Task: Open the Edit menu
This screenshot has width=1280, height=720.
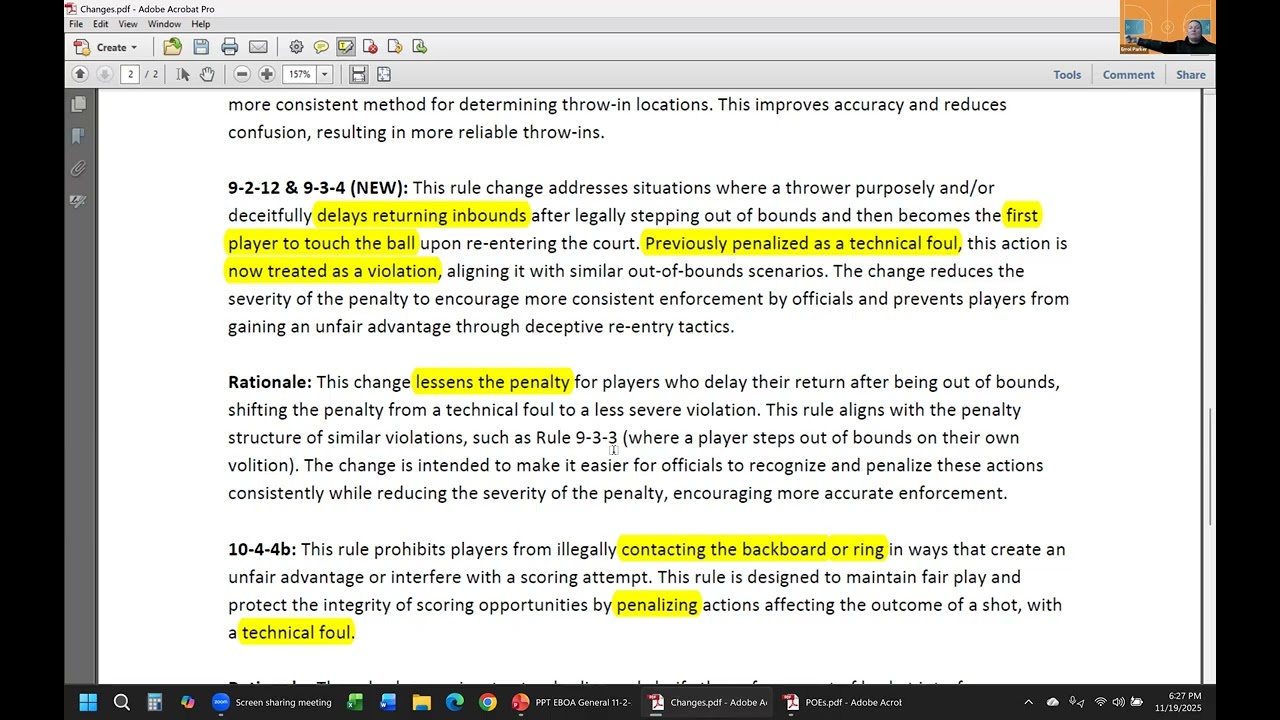Action: point(101,24)
